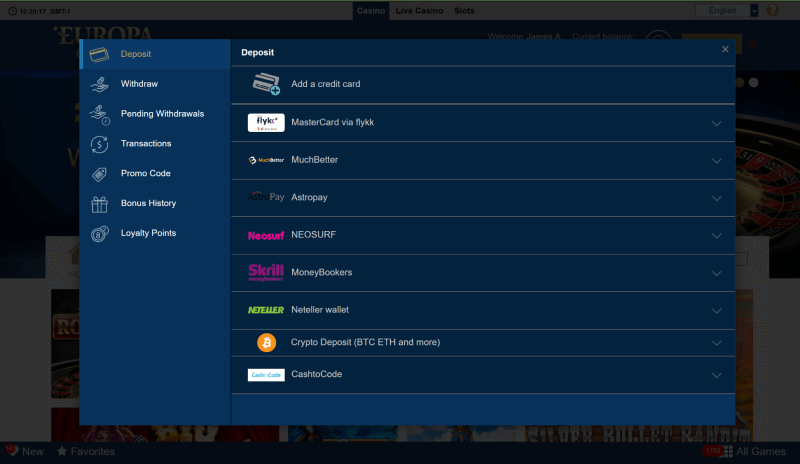Click Pending Withdrawals label

pos(162,114)
